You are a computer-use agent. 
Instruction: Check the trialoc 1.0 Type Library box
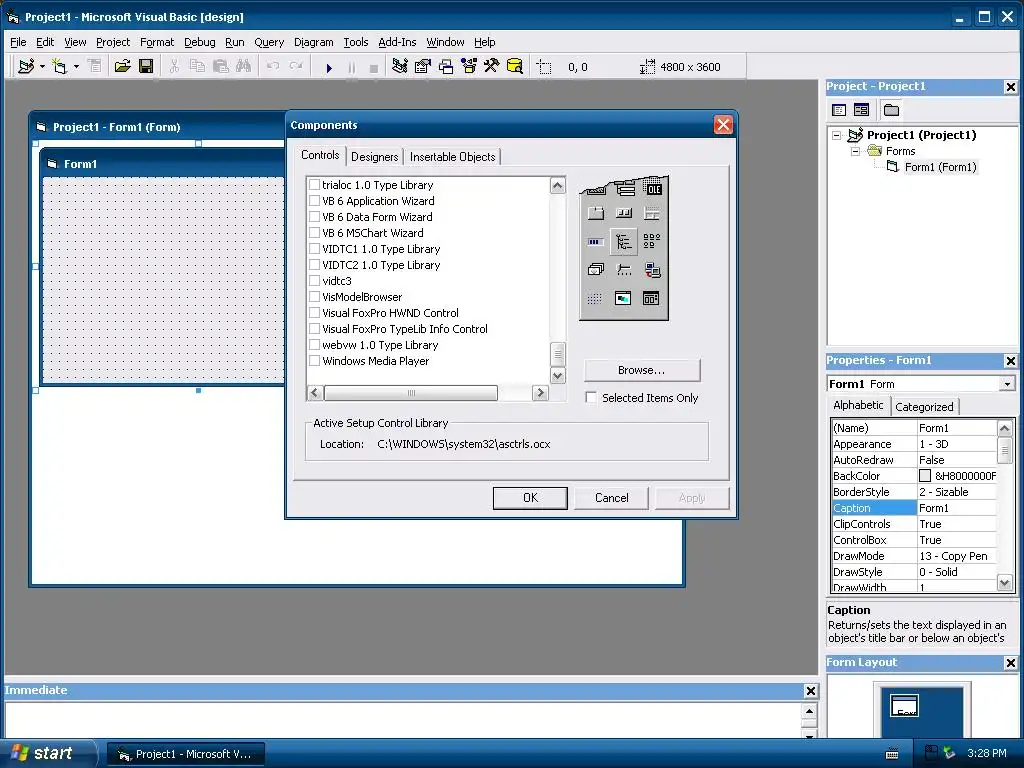314,185
